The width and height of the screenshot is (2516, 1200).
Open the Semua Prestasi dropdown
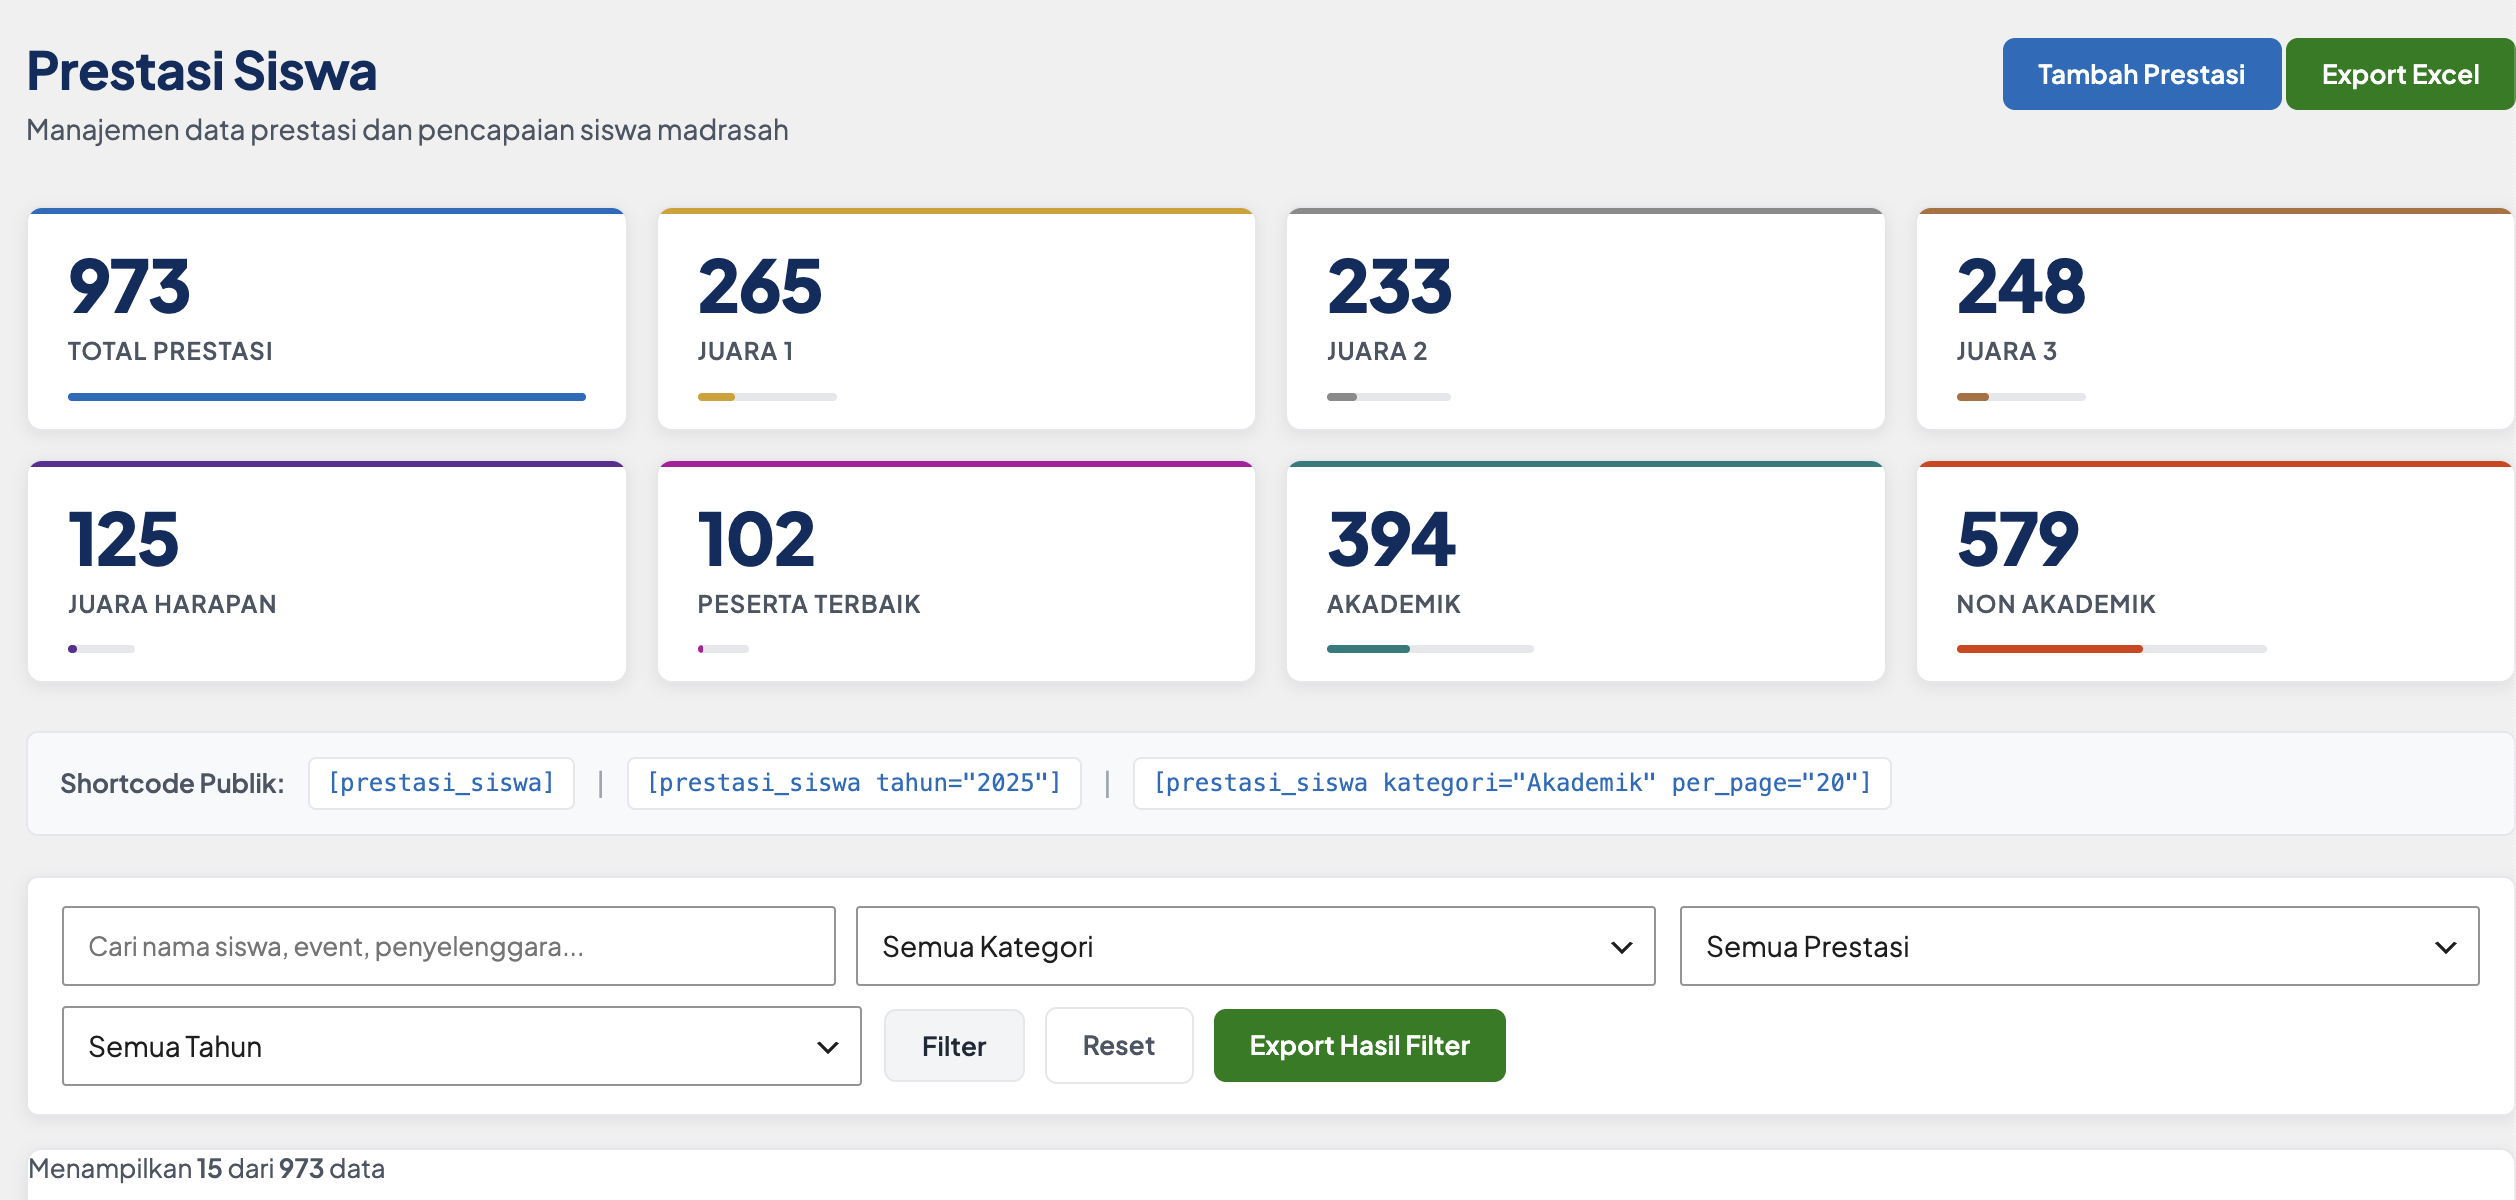point(2080,946)
